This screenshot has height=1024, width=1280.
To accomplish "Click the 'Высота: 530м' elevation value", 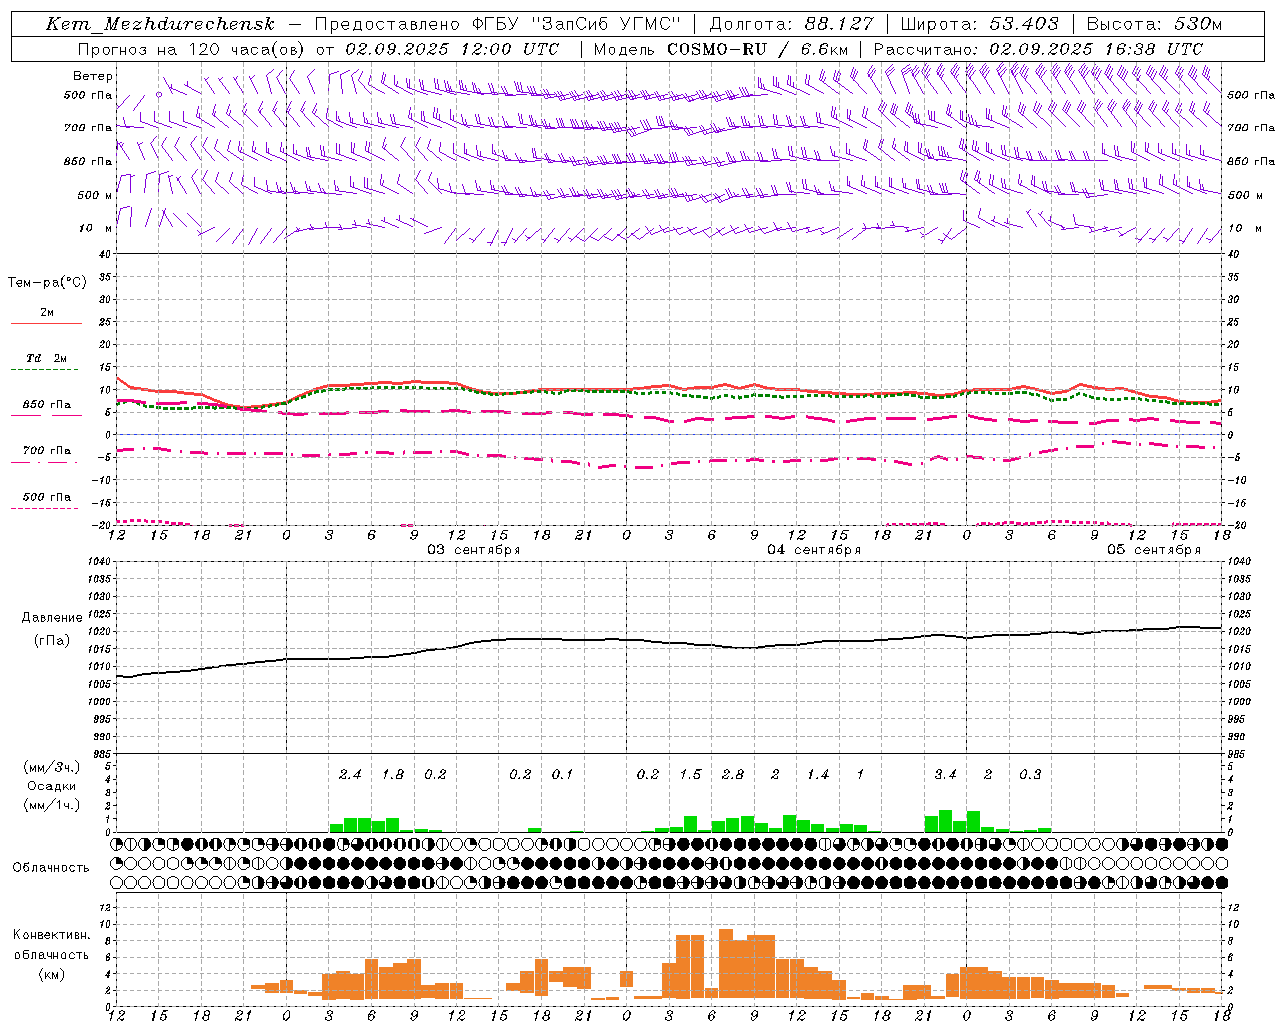I will coord(1154,24).
